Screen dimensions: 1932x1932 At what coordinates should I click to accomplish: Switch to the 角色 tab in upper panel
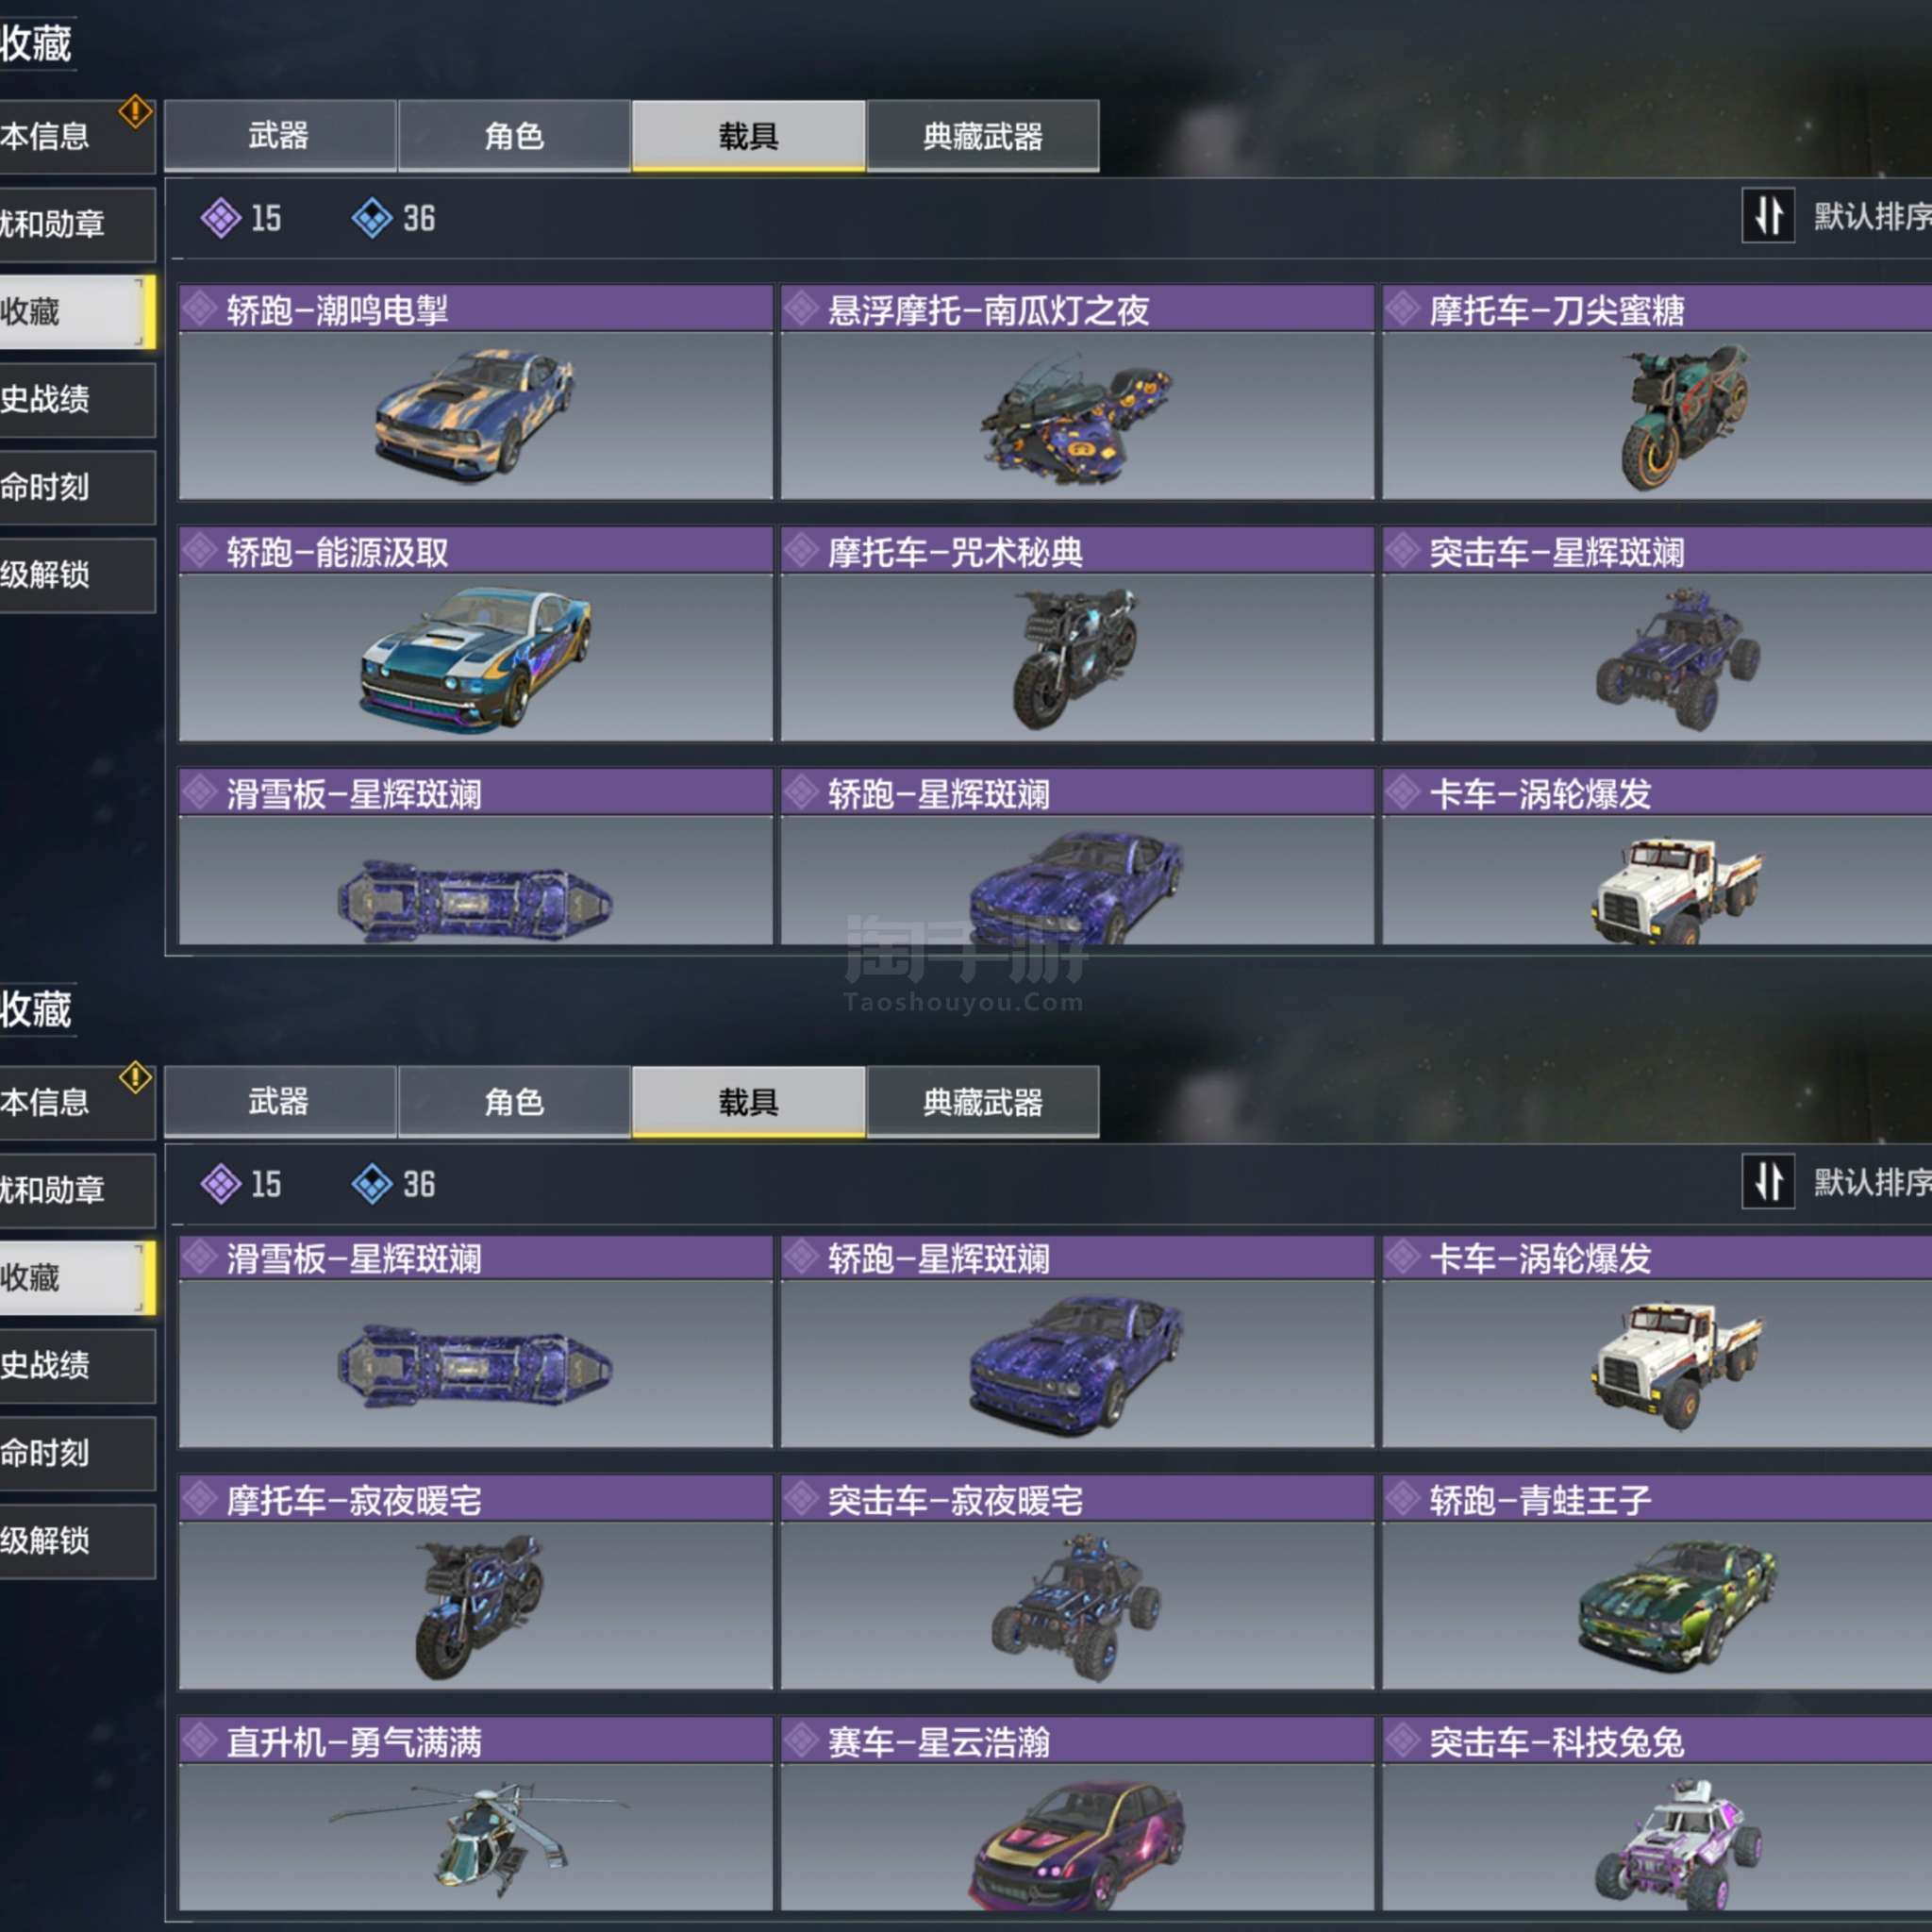coord(514,136)
